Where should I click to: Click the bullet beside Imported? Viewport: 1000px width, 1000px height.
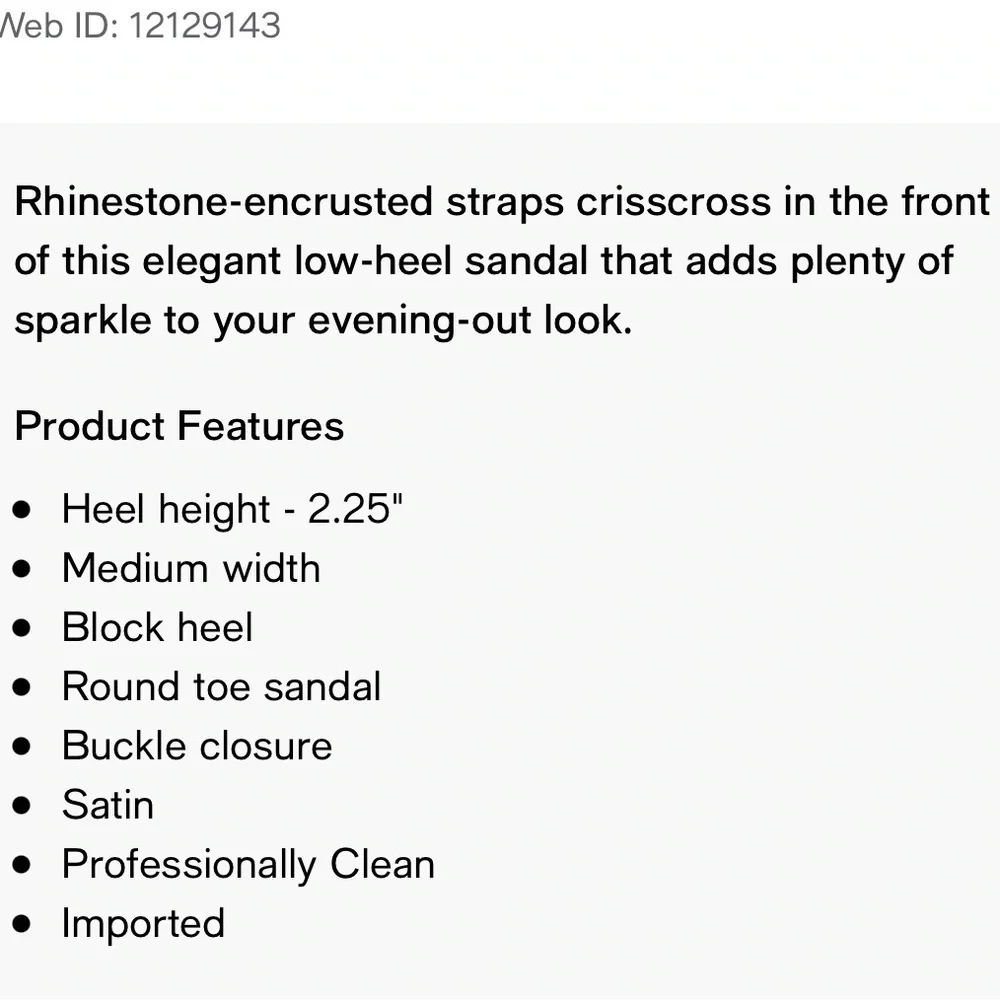point(23,924)
